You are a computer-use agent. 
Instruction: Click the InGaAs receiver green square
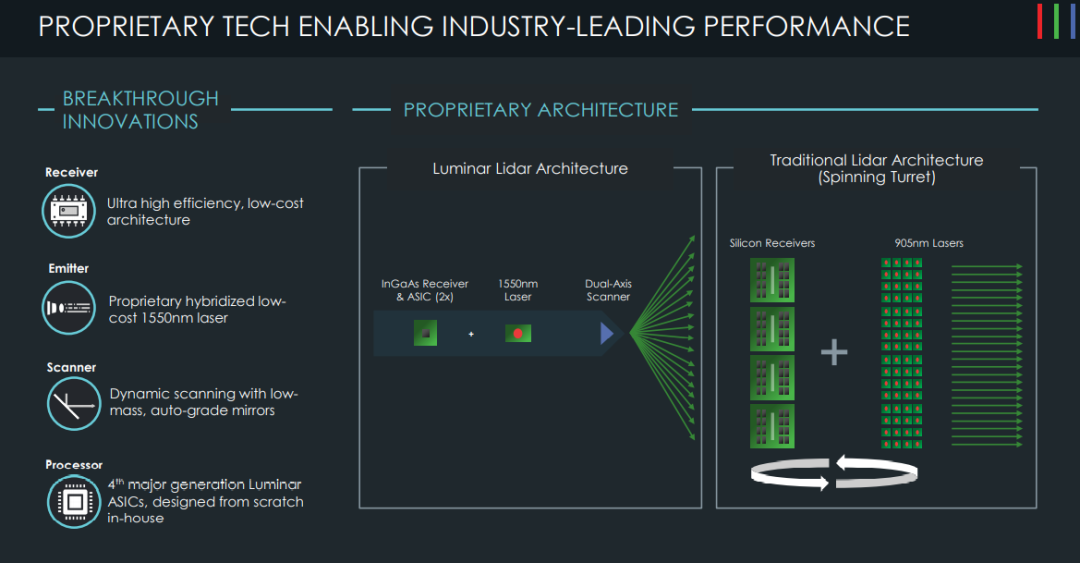pyautogui.click(x=425, y=334)
